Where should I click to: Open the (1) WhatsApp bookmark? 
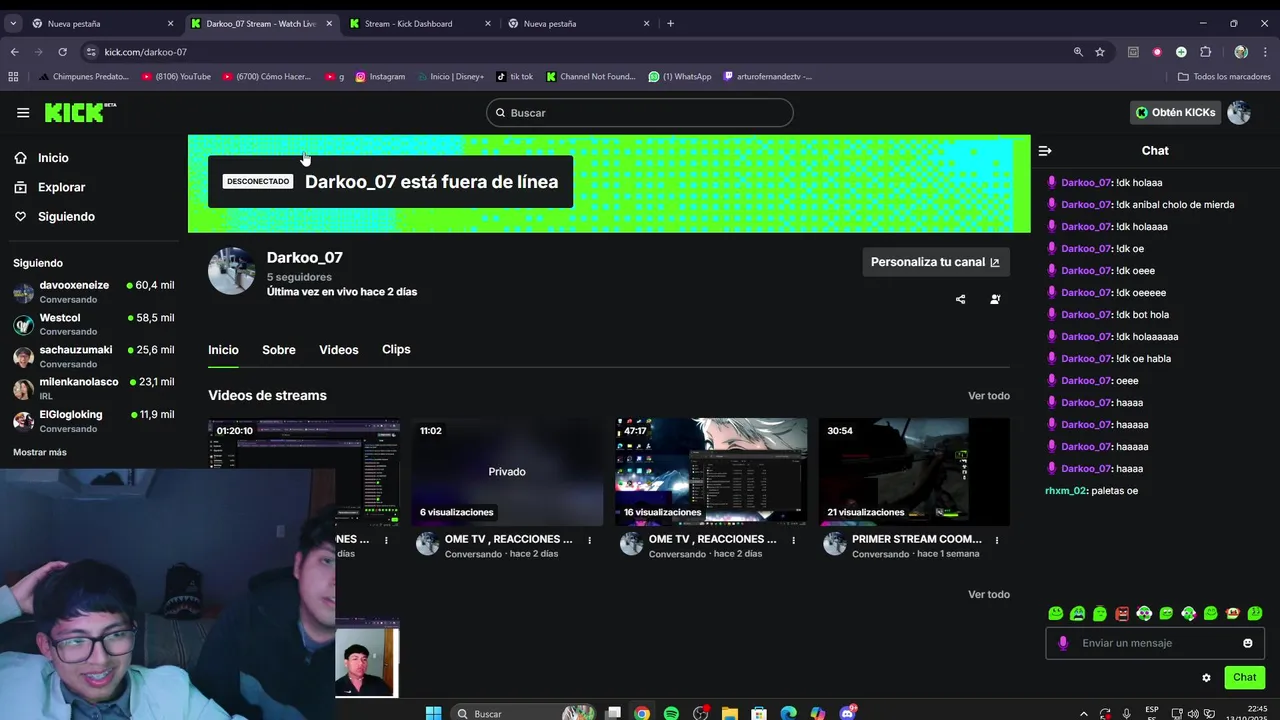pyautogui.click(x=680, y=76)
